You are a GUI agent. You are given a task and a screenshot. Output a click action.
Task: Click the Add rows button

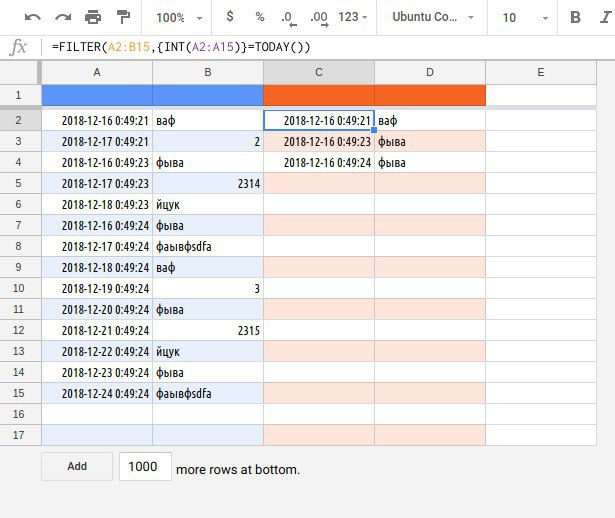(x=77, y=466)
